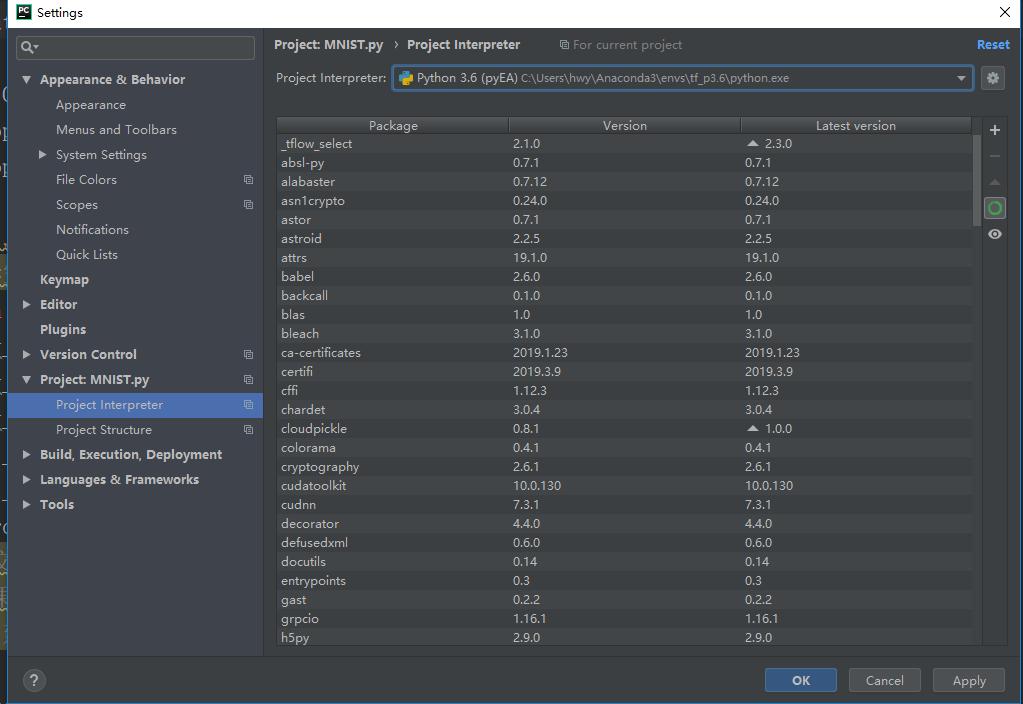Open the Project Interpreter dropdown arrow

[x=961, y=78]
